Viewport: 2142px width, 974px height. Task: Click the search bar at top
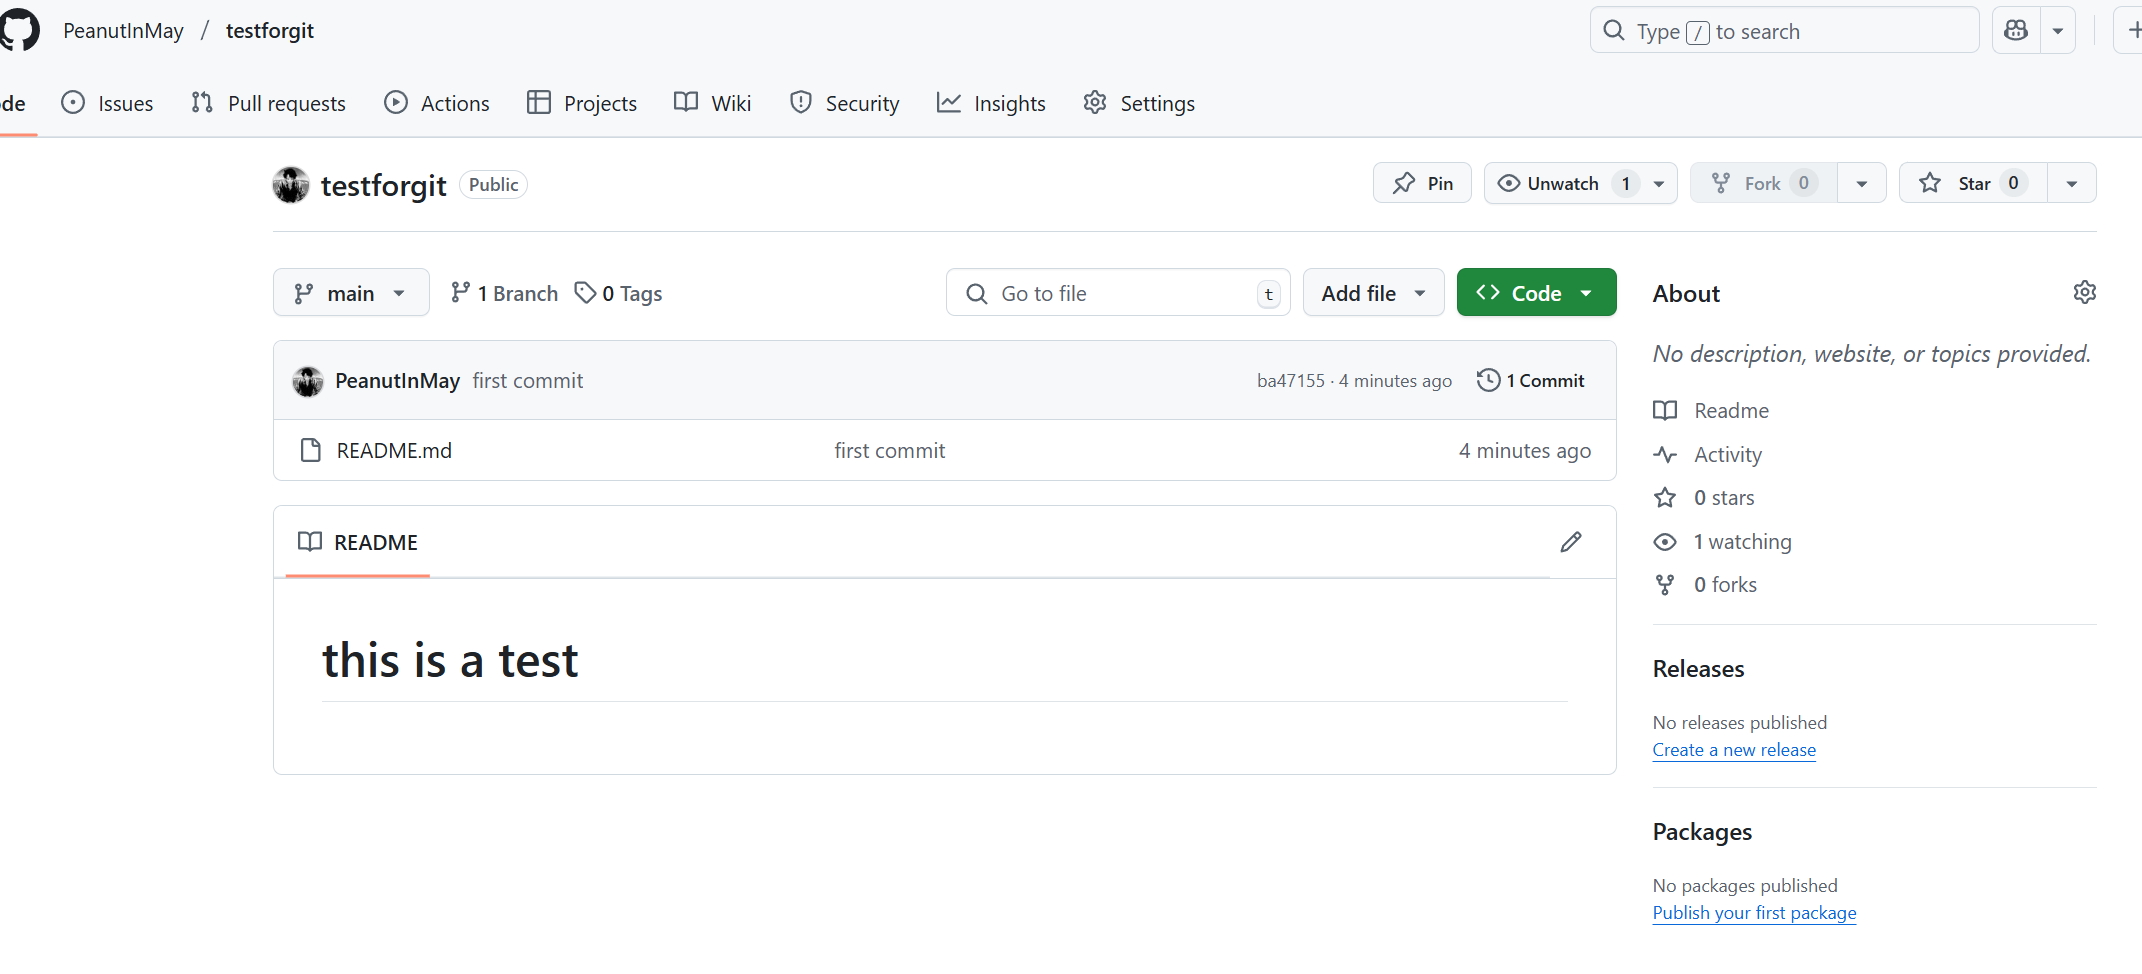[x=1784, y=31]
